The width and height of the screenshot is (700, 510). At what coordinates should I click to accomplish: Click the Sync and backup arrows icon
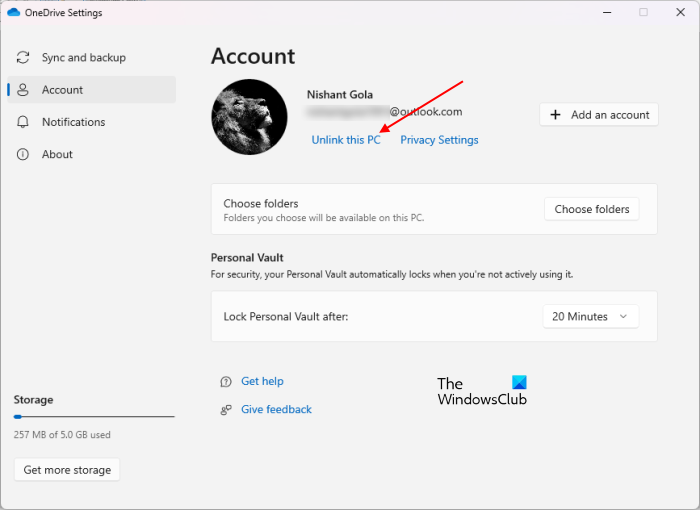[23, 58]
